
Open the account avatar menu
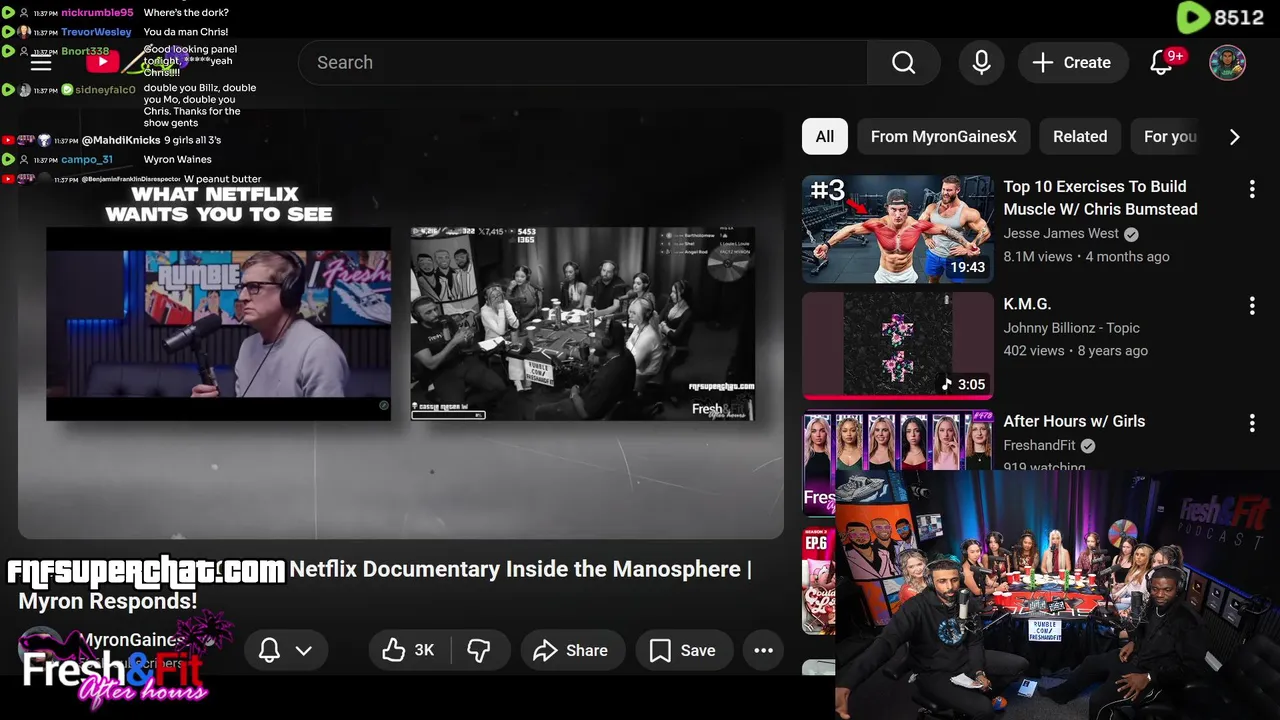coord(1227,62)
